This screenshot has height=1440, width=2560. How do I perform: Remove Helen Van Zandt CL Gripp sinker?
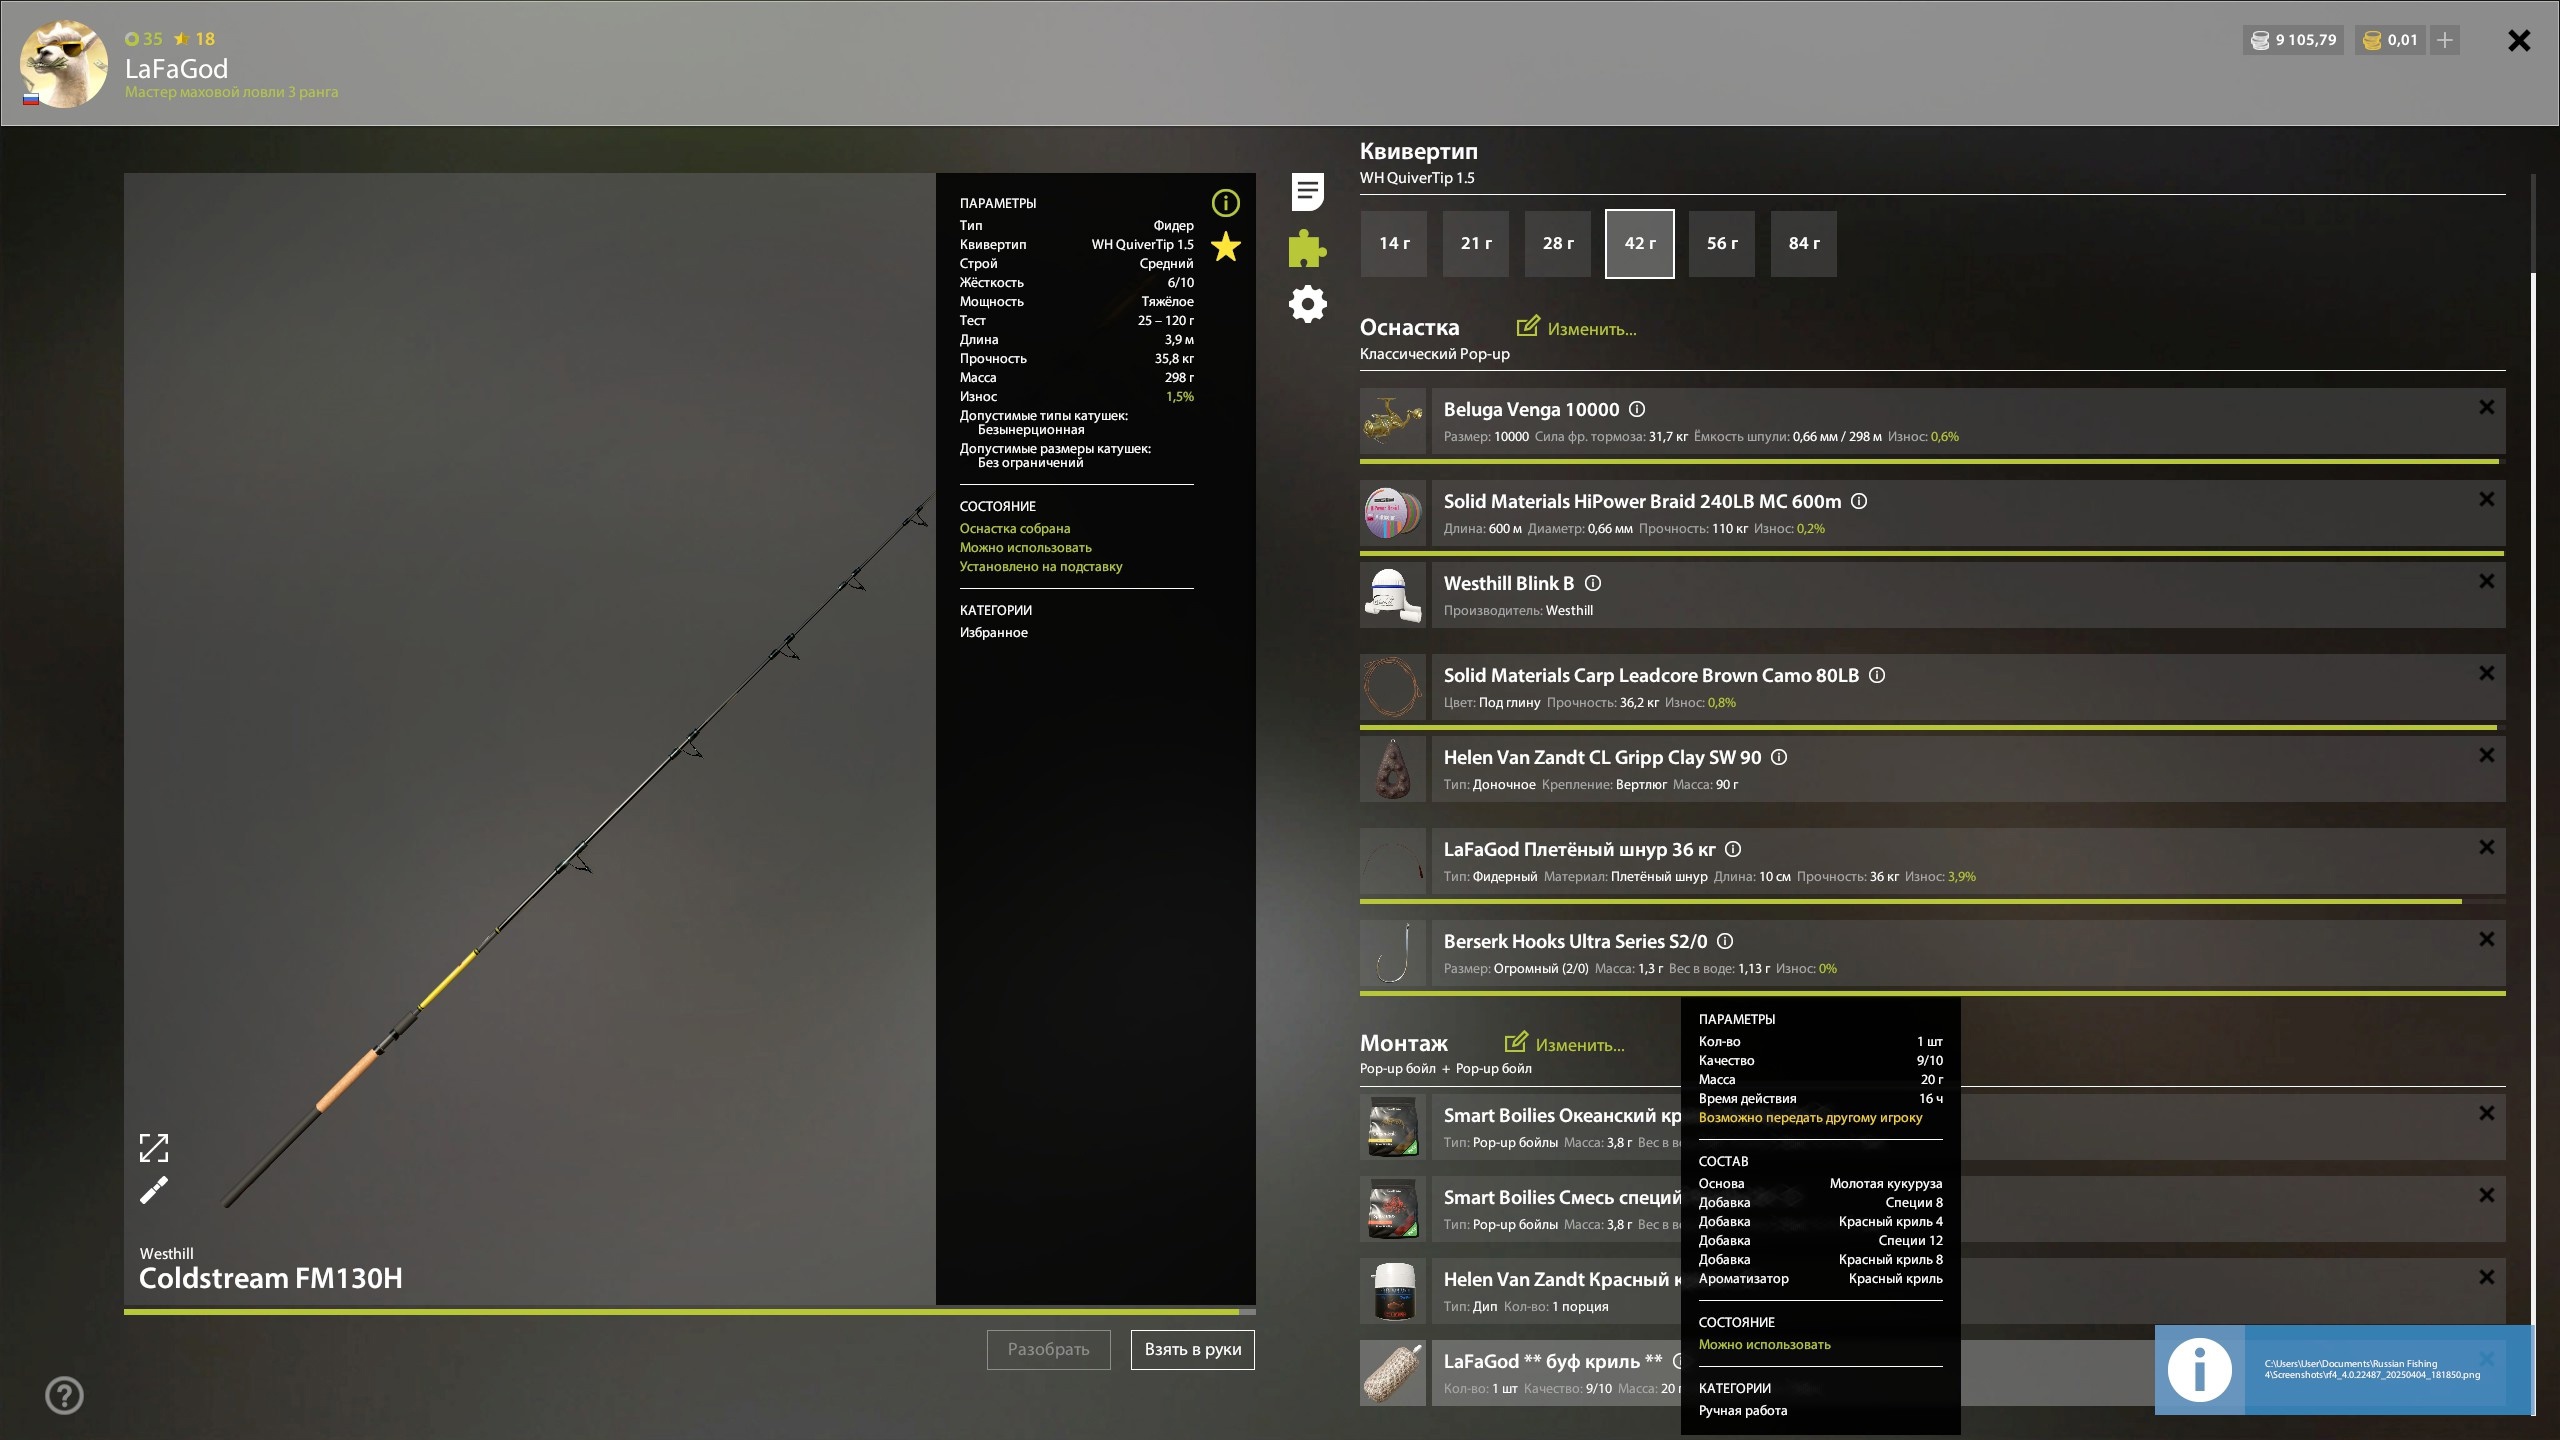point(2486,755)
